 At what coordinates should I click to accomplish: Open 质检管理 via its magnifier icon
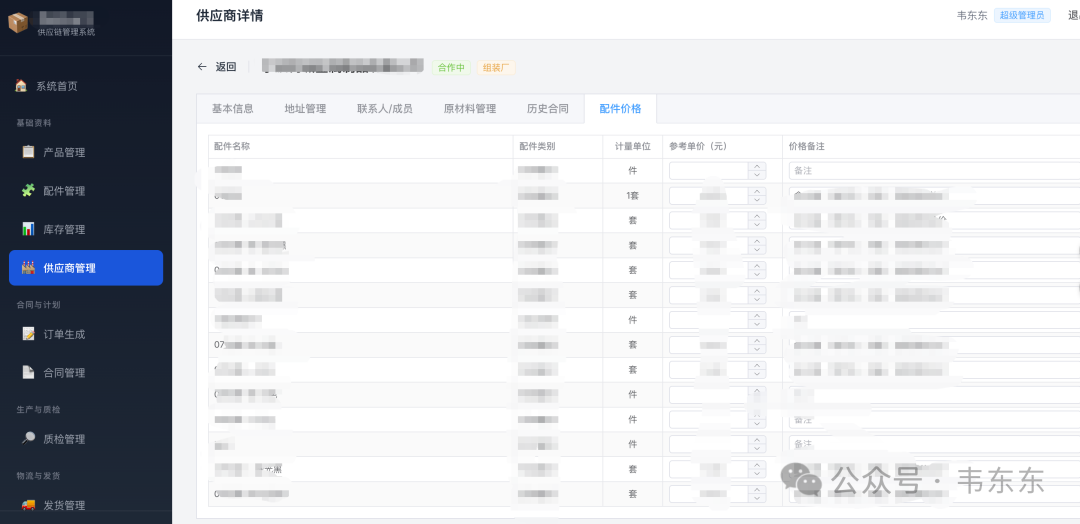[28, 438]
